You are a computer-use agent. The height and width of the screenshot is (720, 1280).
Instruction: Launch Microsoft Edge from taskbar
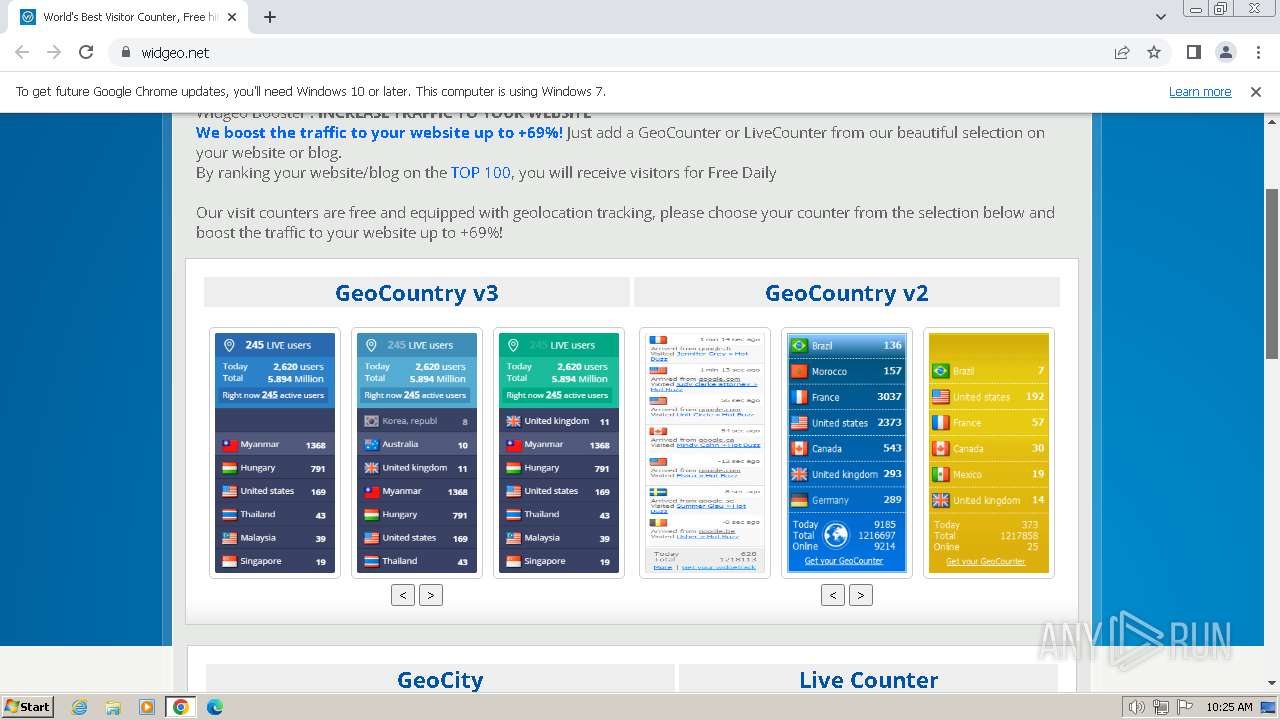214,707
